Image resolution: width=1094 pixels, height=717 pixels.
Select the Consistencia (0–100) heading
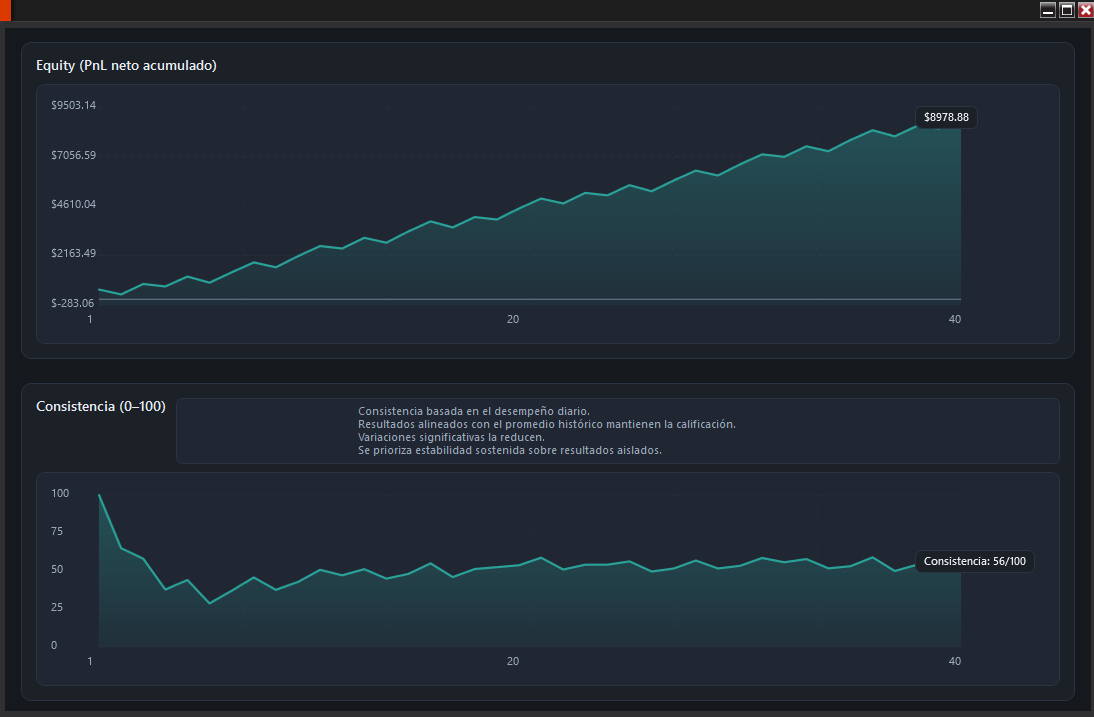pos(101,407)
